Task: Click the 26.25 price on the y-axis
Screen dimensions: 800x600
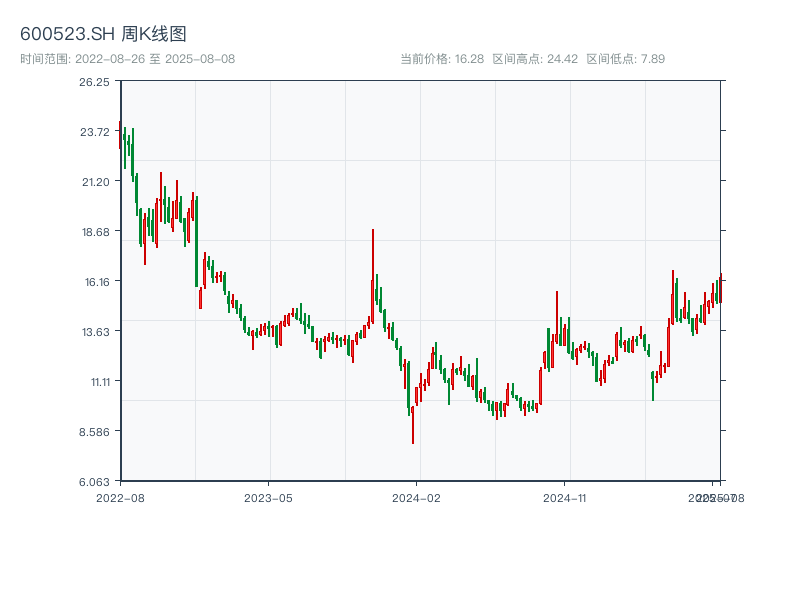Action: pyautogui.click(x=94, y=82)
